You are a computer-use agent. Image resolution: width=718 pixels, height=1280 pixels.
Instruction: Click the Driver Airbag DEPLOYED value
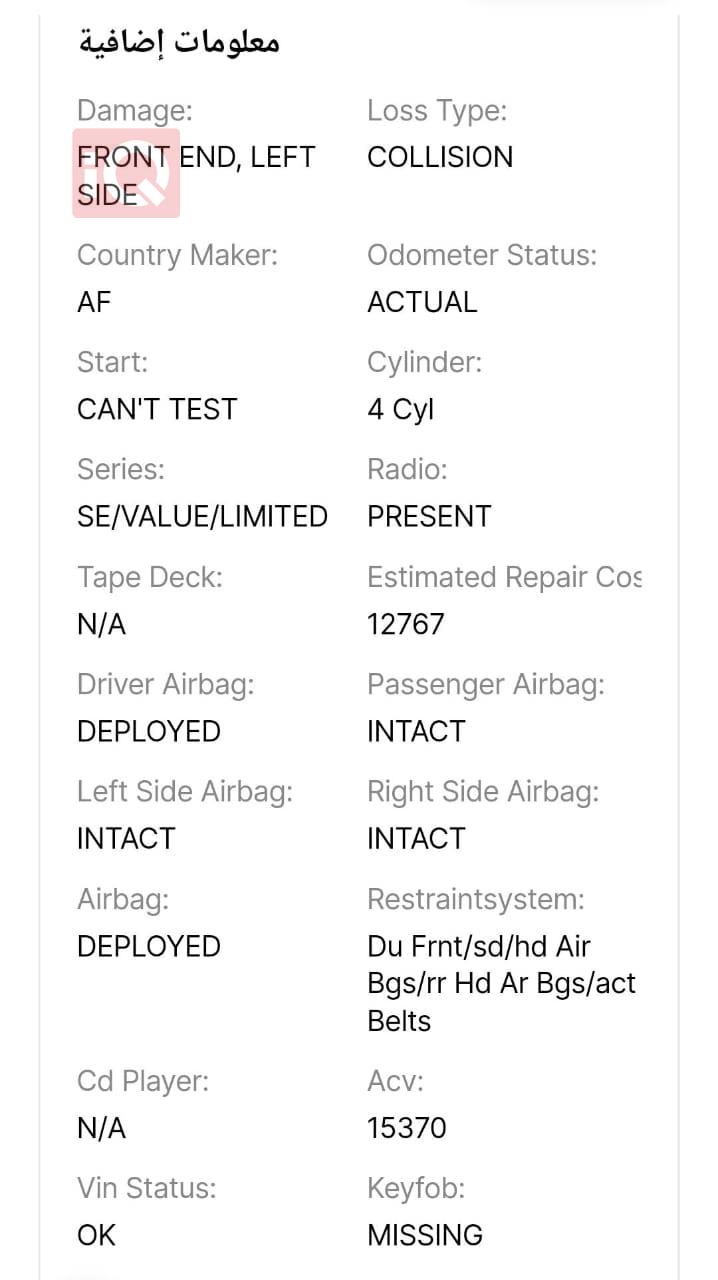coord(149,731)
